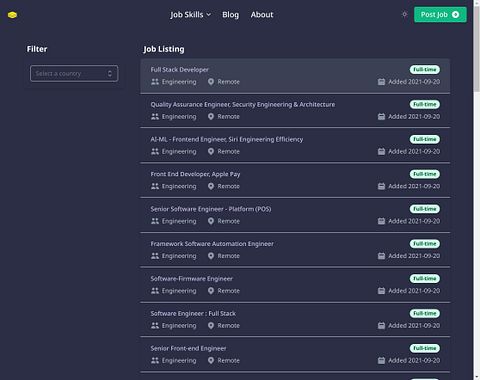Click arrow icon inside Post Job button
This screenshot has height=380, width=480.
click(x=455, y=15)
